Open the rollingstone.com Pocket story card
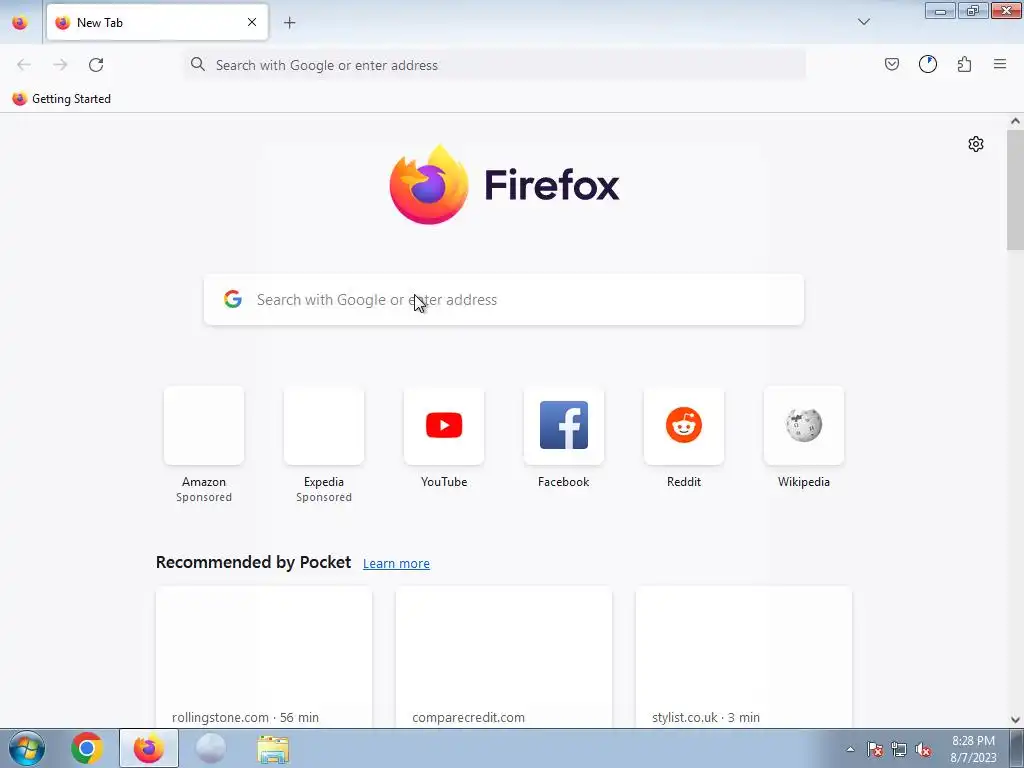The image size is (1024, 768). pos(264,657)
